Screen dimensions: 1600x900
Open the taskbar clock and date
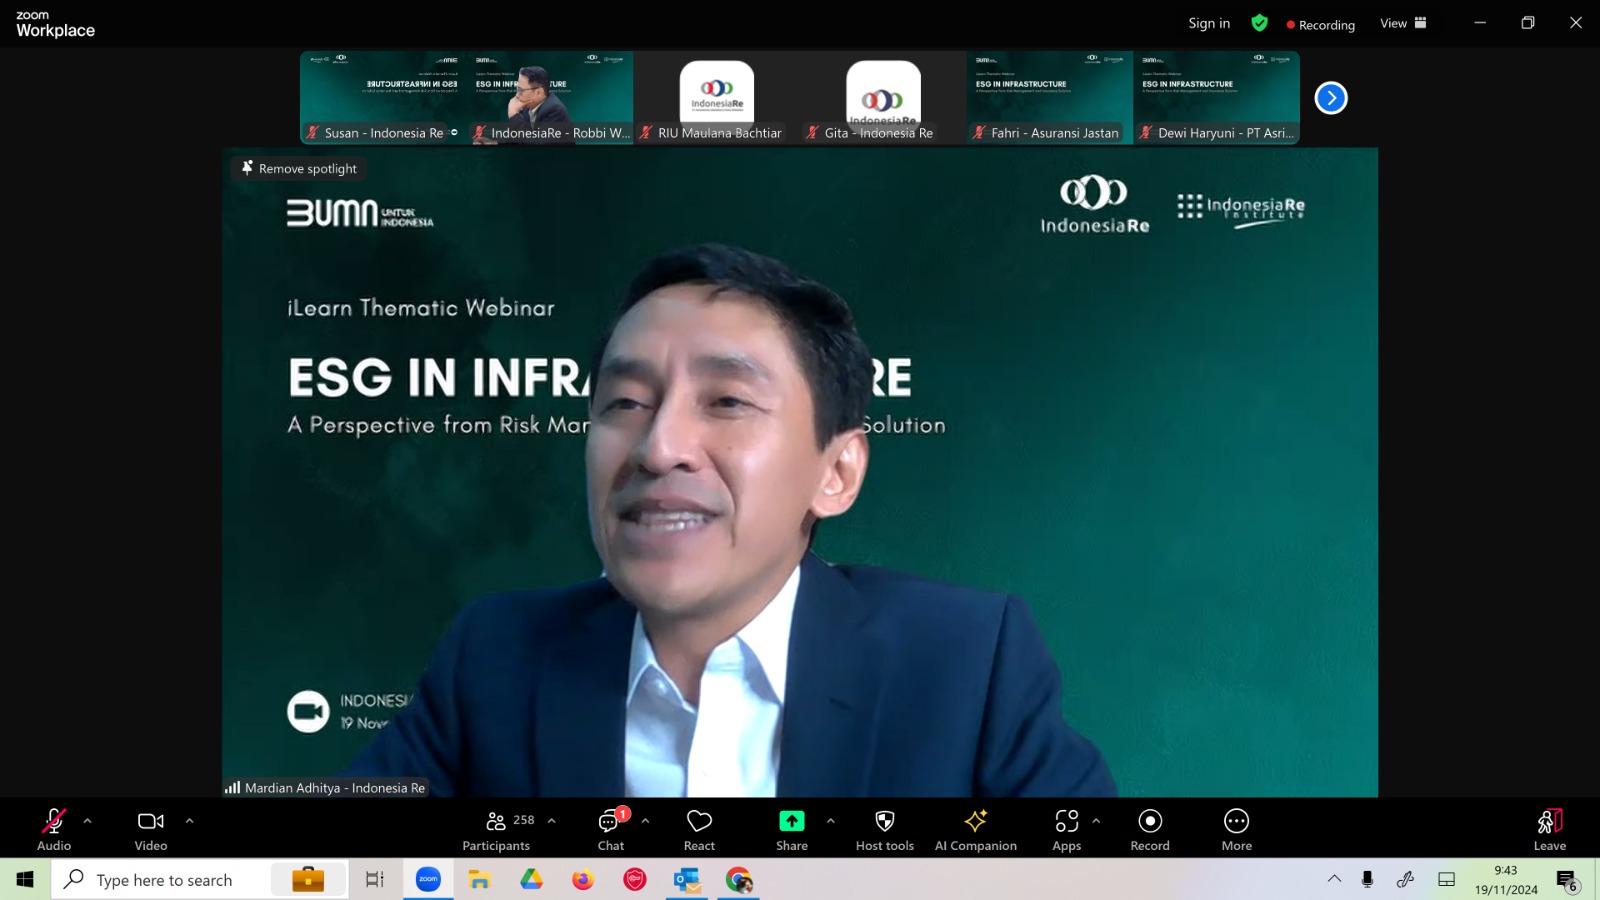pos(1506,880)
